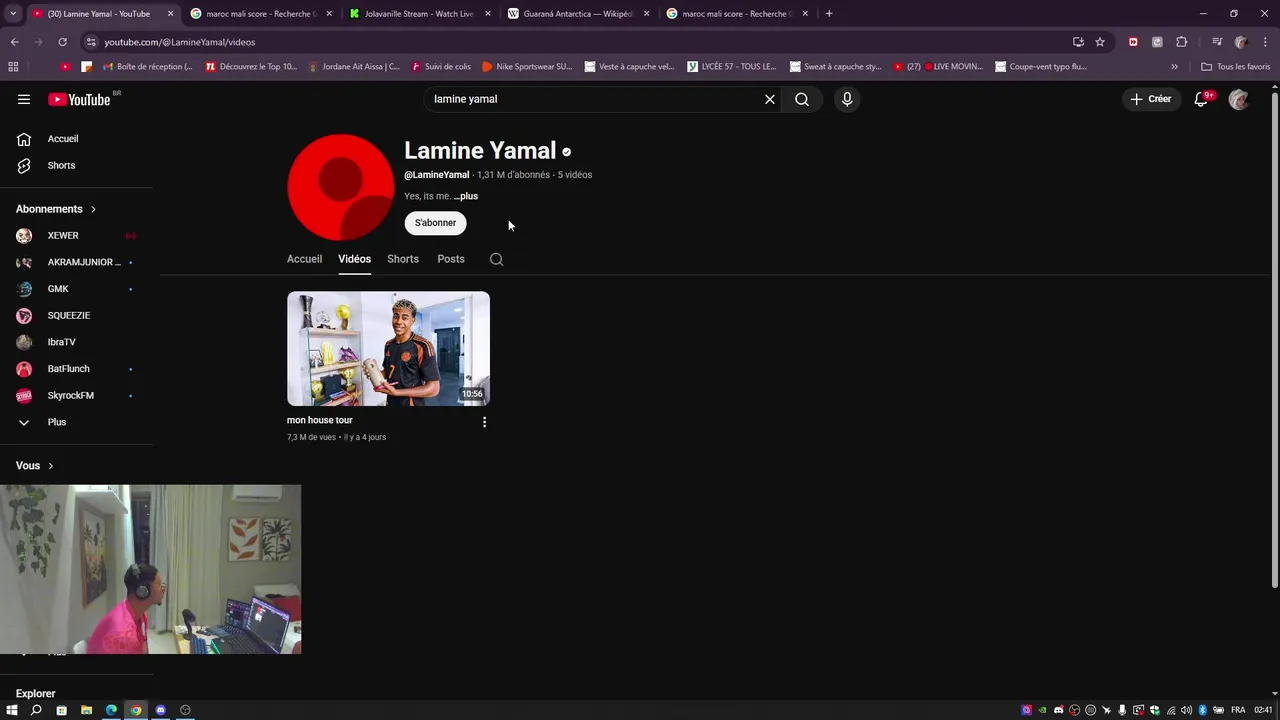
Task: Open Chrome apps grid in the bookmarks bar
Action: coord(13,67)
